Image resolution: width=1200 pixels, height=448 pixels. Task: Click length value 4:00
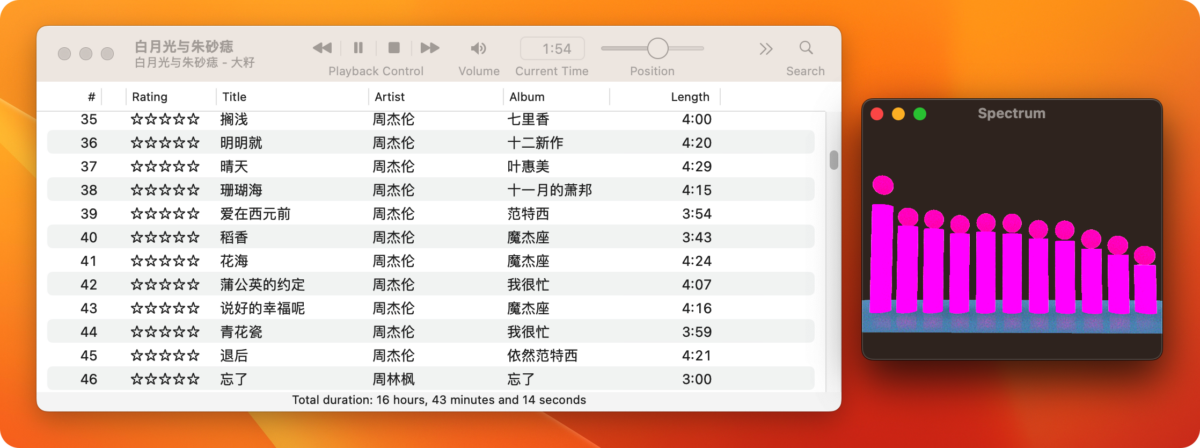click(x=696, y=119)
